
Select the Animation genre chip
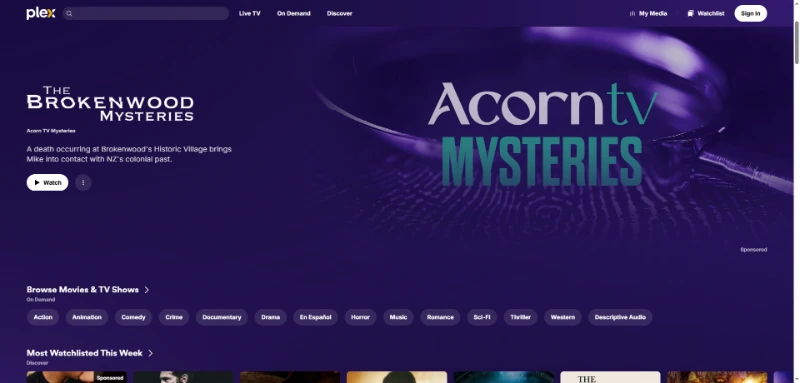click(87, 317)
